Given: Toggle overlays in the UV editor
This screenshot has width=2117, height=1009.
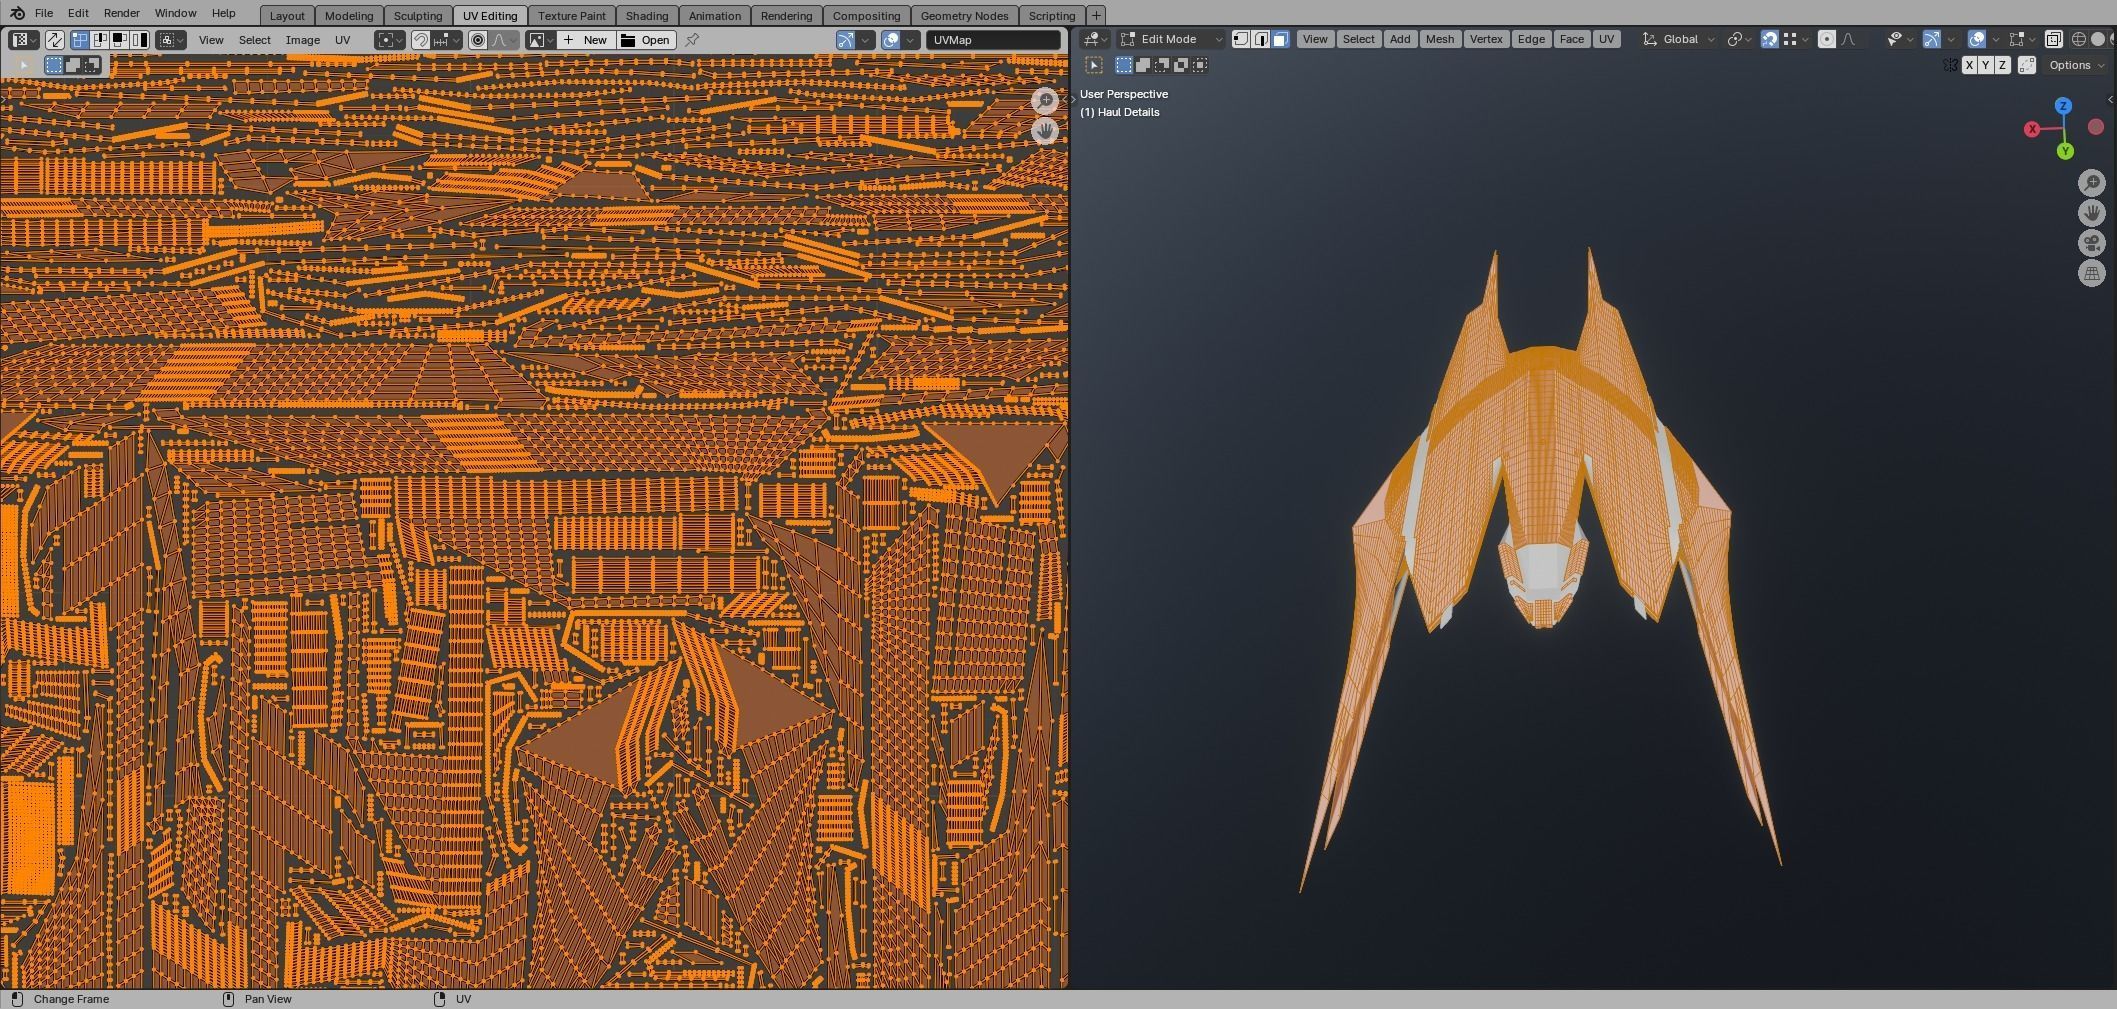Looking at the screenshot, I should pos(891,40).
